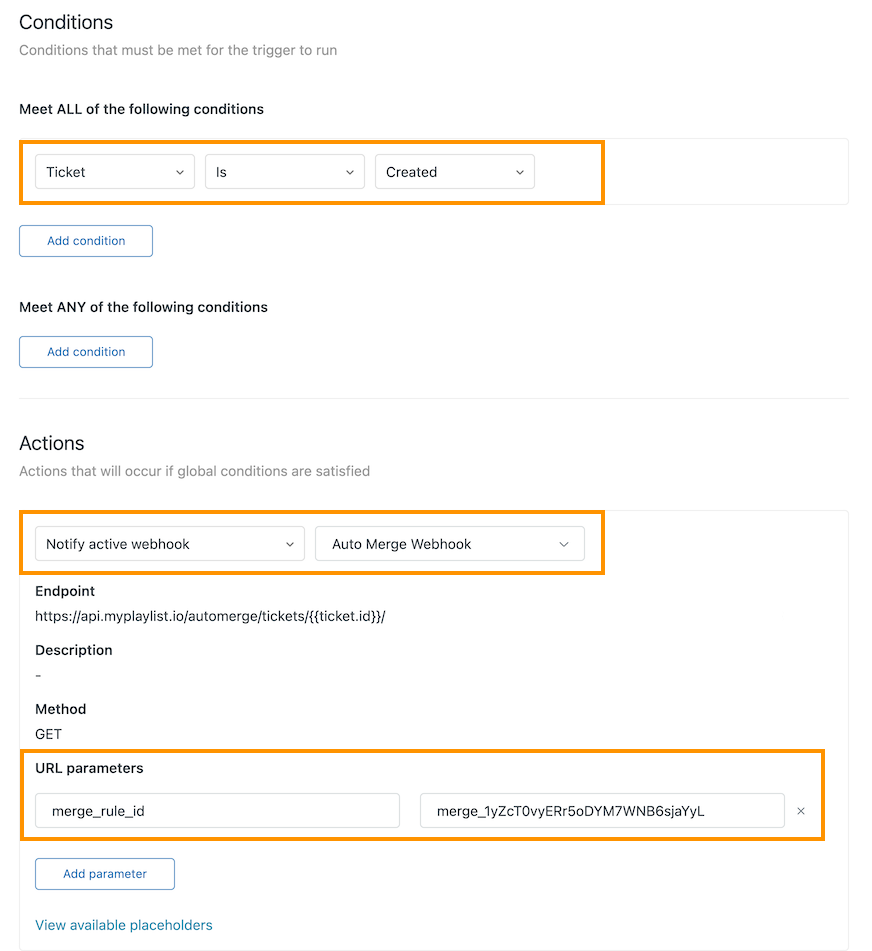Click the Conditions section heading
872x951 pixels.
click(66, 22)
